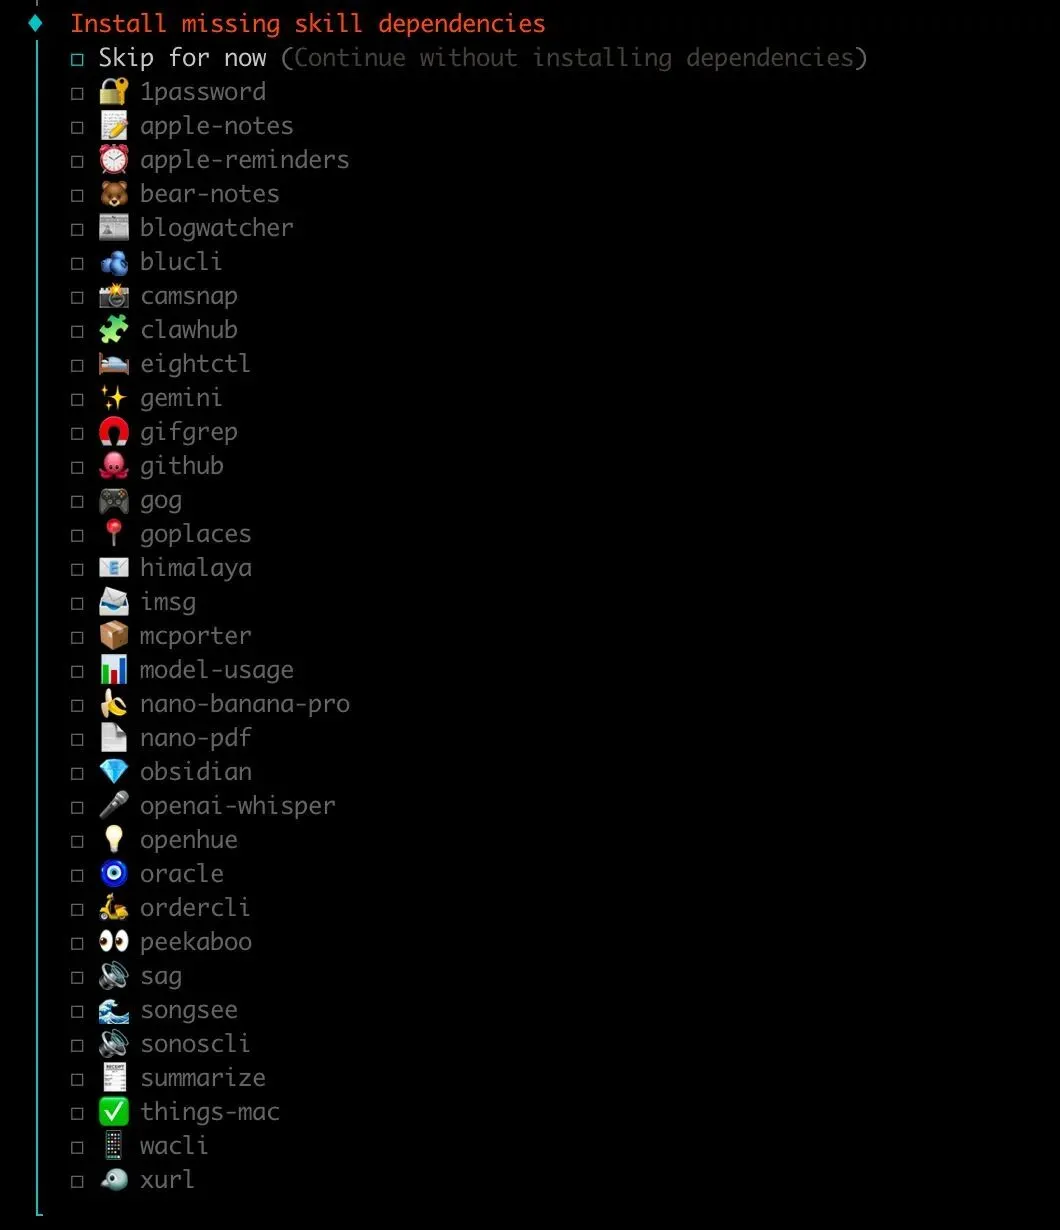
Task: Pick the sonoscli option label
Action: [195, 1044]
